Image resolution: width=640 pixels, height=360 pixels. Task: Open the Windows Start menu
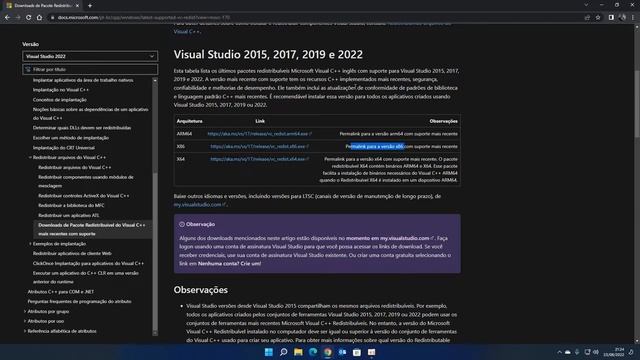(269, 352)
